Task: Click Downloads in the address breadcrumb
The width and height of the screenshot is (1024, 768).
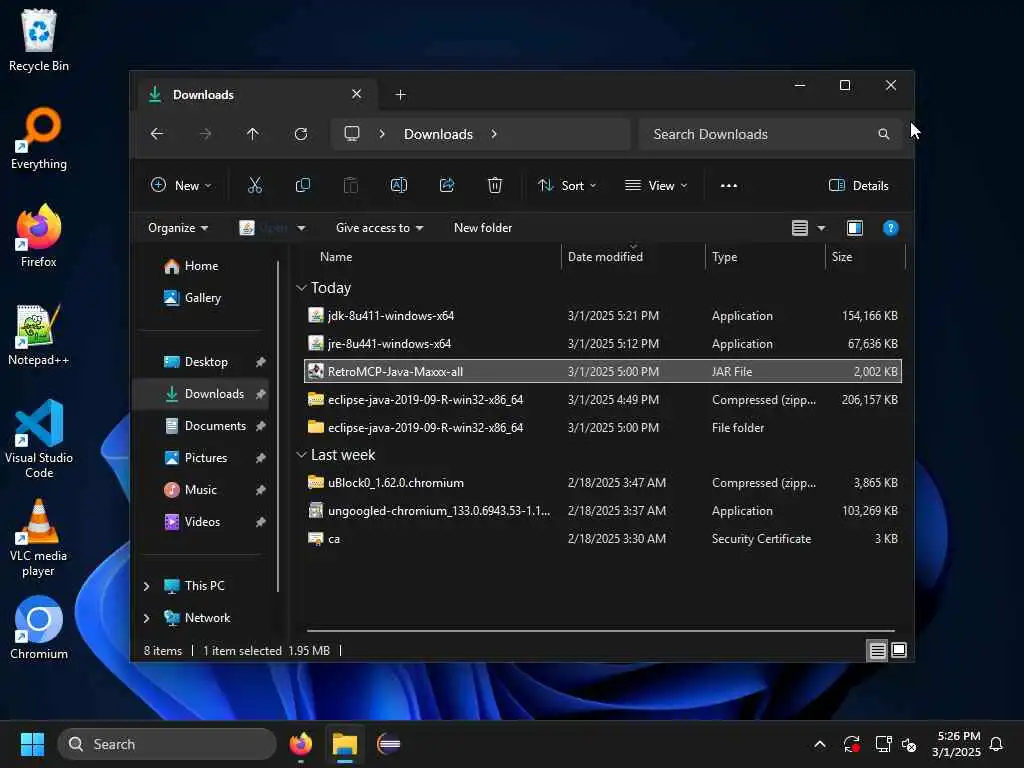Action: pyautogui.click(x=438, y=134)
